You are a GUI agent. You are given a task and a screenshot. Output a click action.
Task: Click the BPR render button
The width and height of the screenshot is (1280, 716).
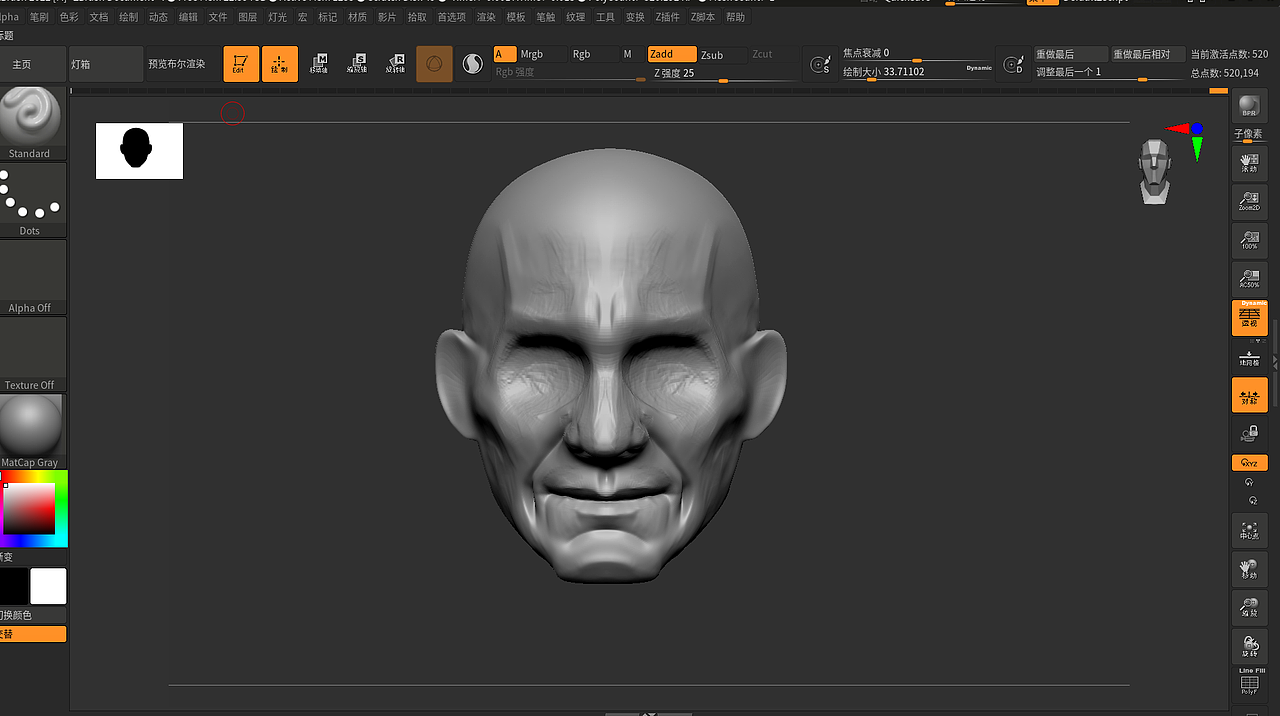(x=1249, y=107)
